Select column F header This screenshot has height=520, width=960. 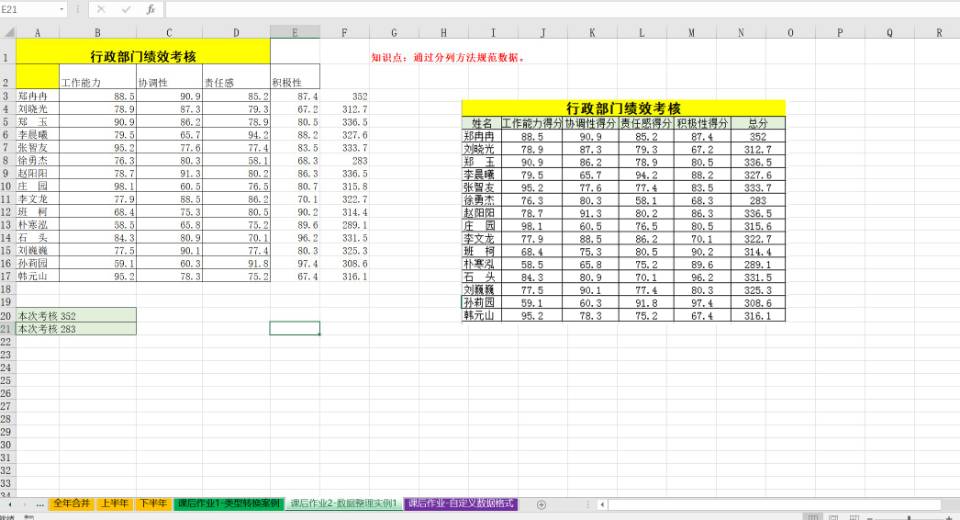pos(344,32)
